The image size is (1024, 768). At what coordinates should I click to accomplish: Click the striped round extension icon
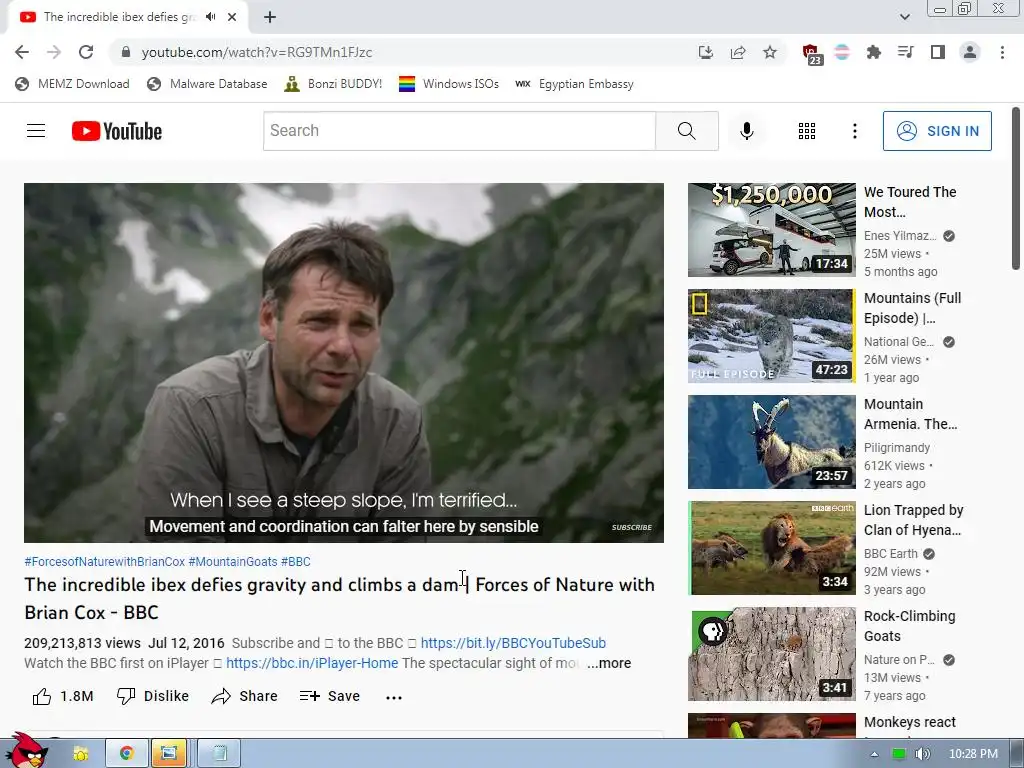[842, 52]
